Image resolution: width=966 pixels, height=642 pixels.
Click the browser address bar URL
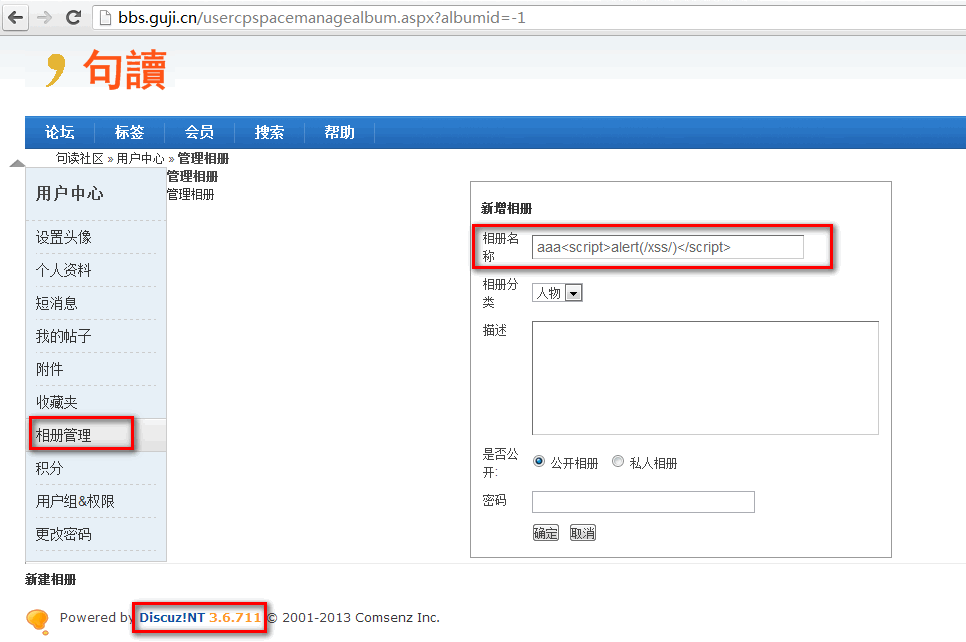point(322,18)
